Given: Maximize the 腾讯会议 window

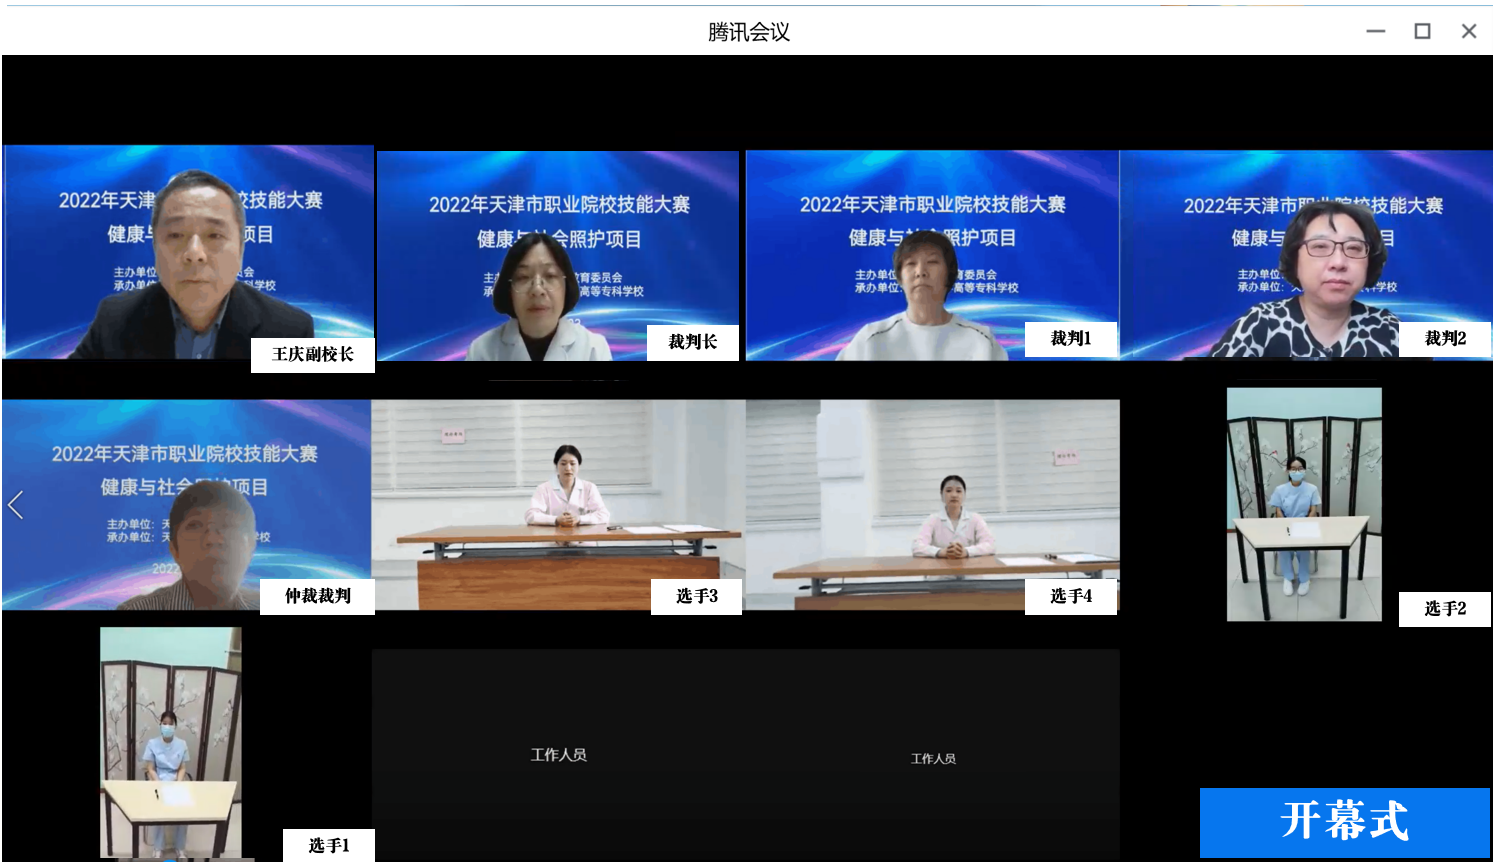Looking at the screenshot, I should [x=1422, y=31].
